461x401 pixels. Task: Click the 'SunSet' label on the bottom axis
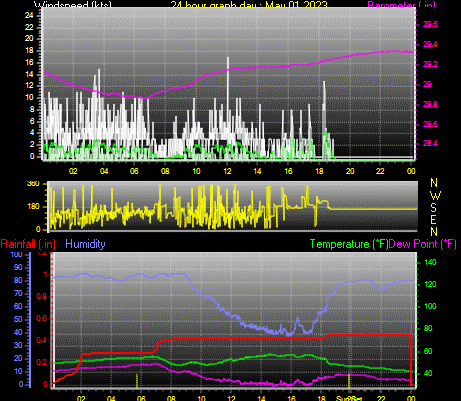click(x=349, y=398)
